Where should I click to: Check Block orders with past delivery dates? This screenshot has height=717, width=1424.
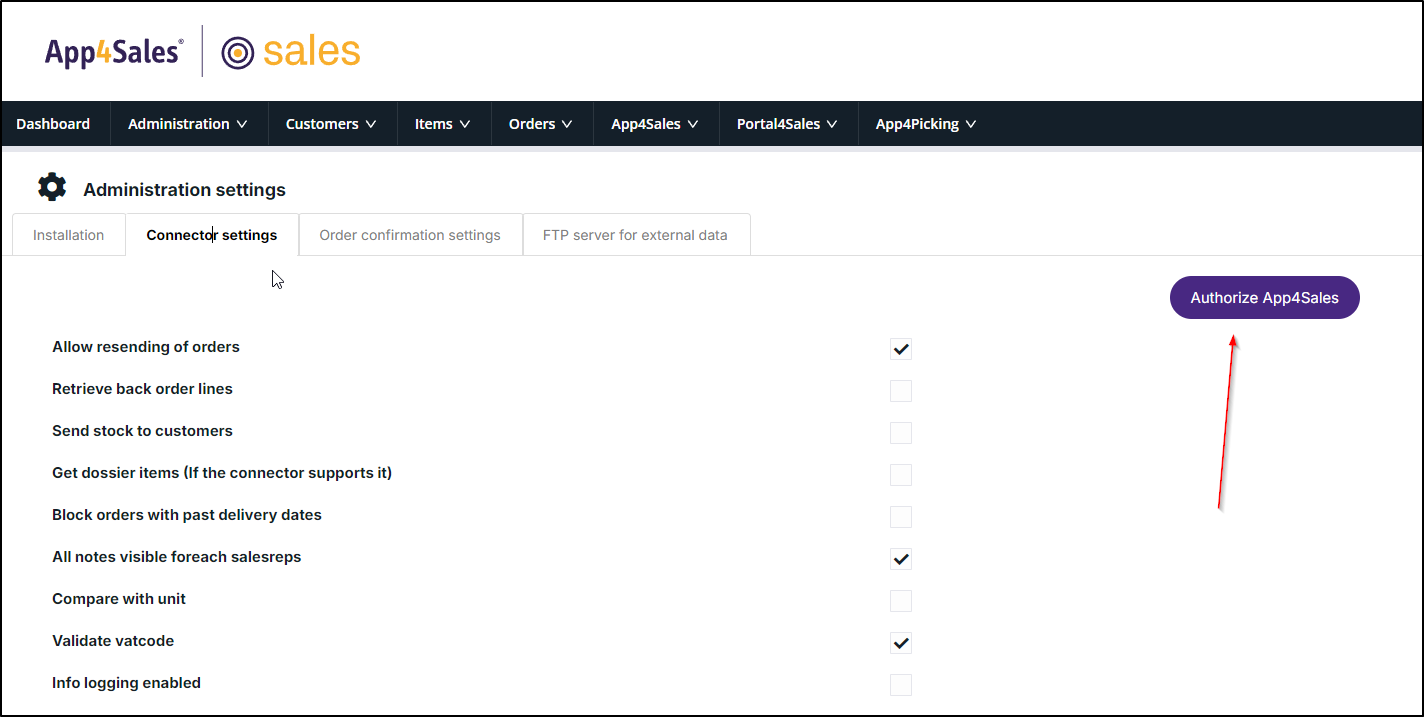901,517
